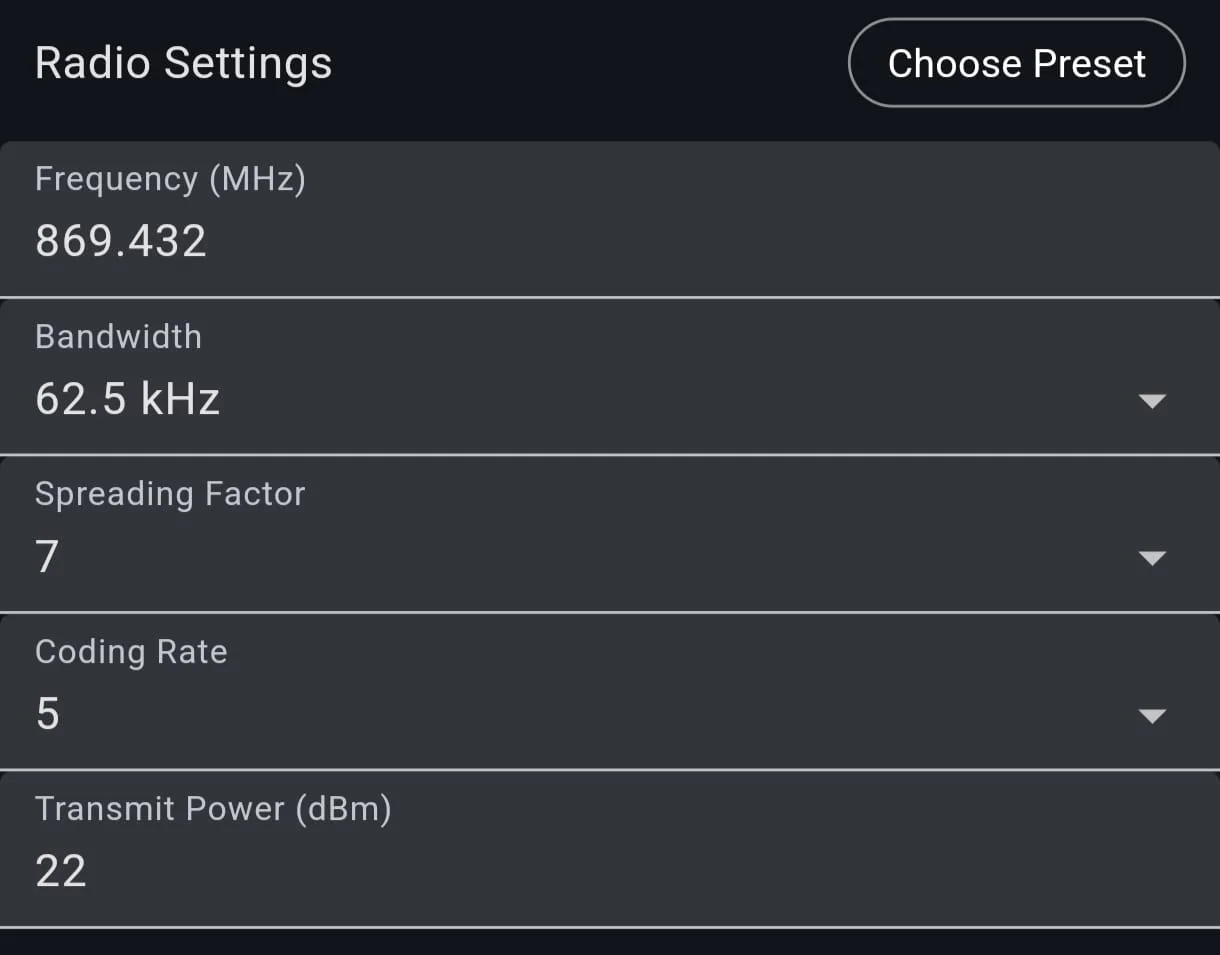Select the 62.5 kHz bandwidth value text
This screenshot has width=1220, height=955.
pyautogui.click(x=127, y=399)
